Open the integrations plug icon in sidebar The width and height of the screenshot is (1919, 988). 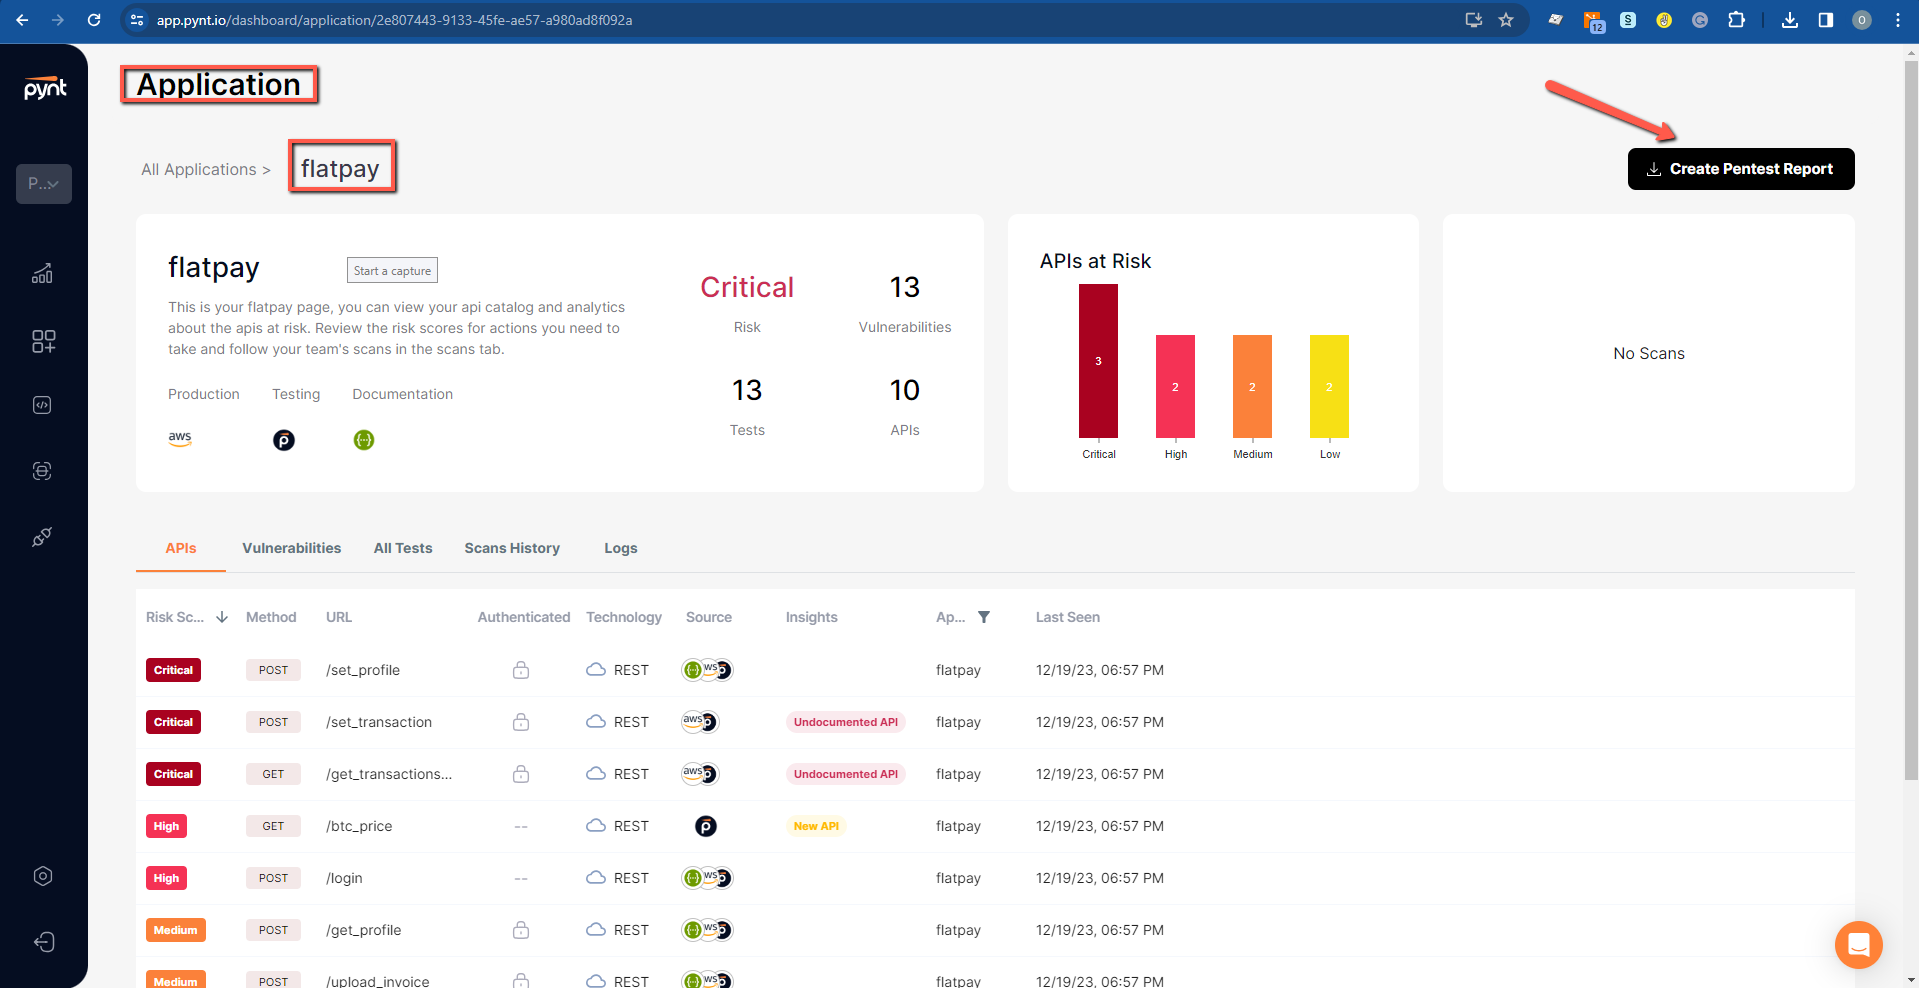pyautogui.click(x=42, y=537)
